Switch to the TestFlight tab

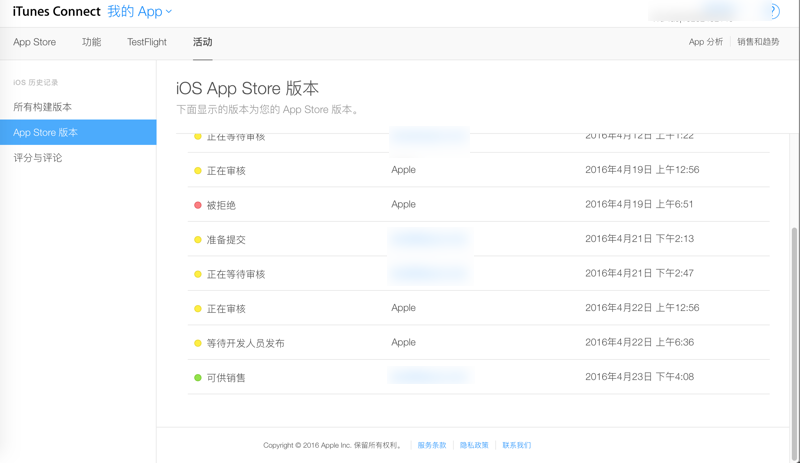tap(147, 42)
